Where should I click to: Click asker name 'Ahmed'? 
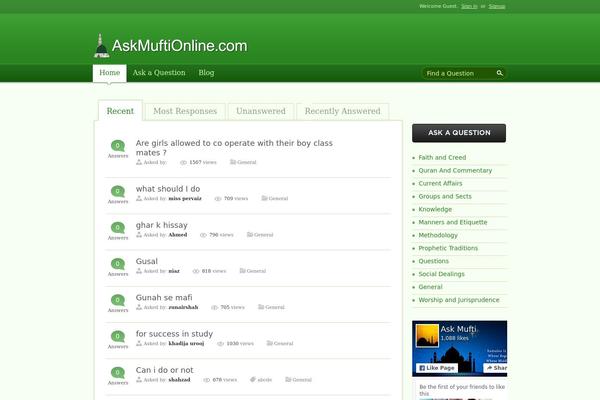(178, 235)
